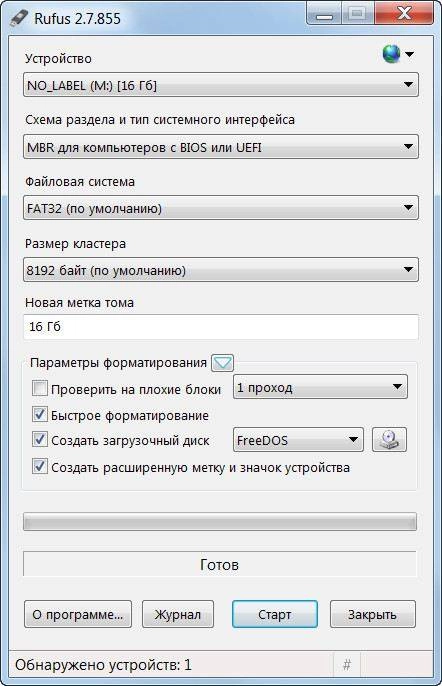The width and height of the screenshot is (442, 686).
Task: Close window using the red X icon
Action: click(404, 14)
